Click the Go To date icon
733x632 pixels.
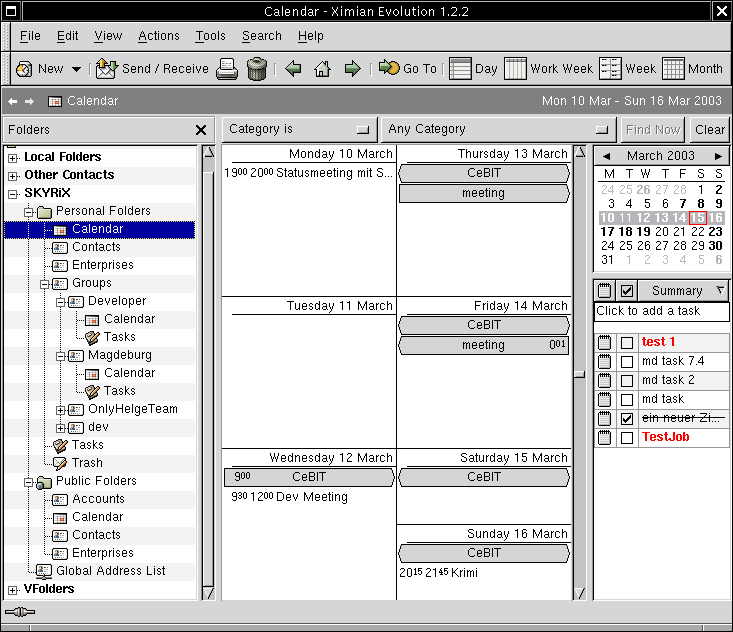tap(389, 68)
